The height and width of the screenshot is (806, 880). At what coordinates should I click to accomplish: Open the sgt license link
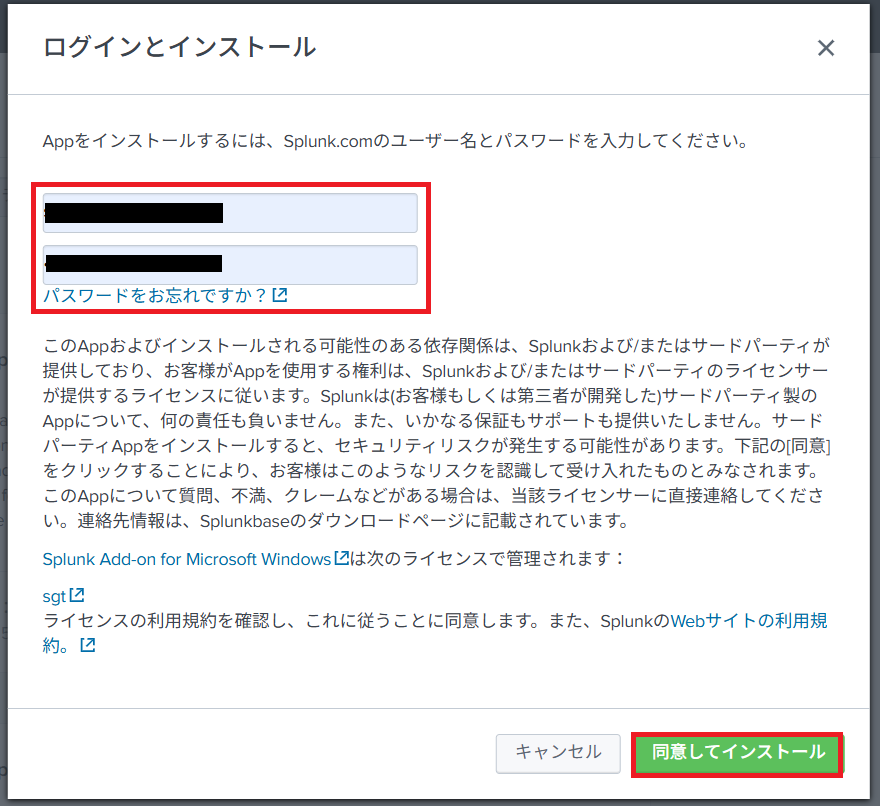tap(54, 596)
